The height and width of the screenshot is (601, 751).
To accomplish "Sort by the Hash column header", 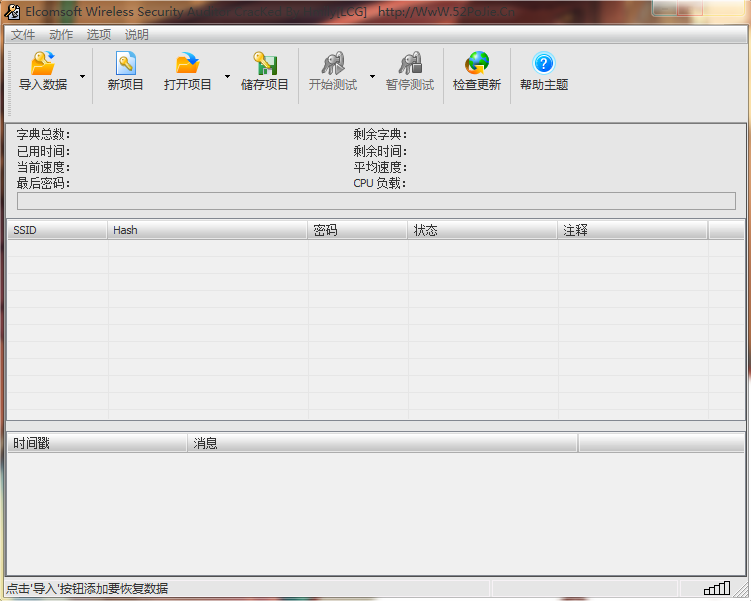I will 207,230.
